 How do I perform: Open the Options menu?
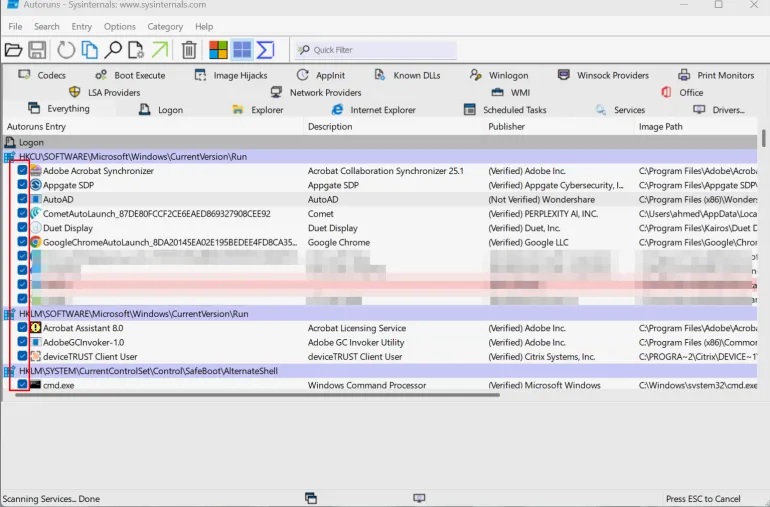[120, 27]
